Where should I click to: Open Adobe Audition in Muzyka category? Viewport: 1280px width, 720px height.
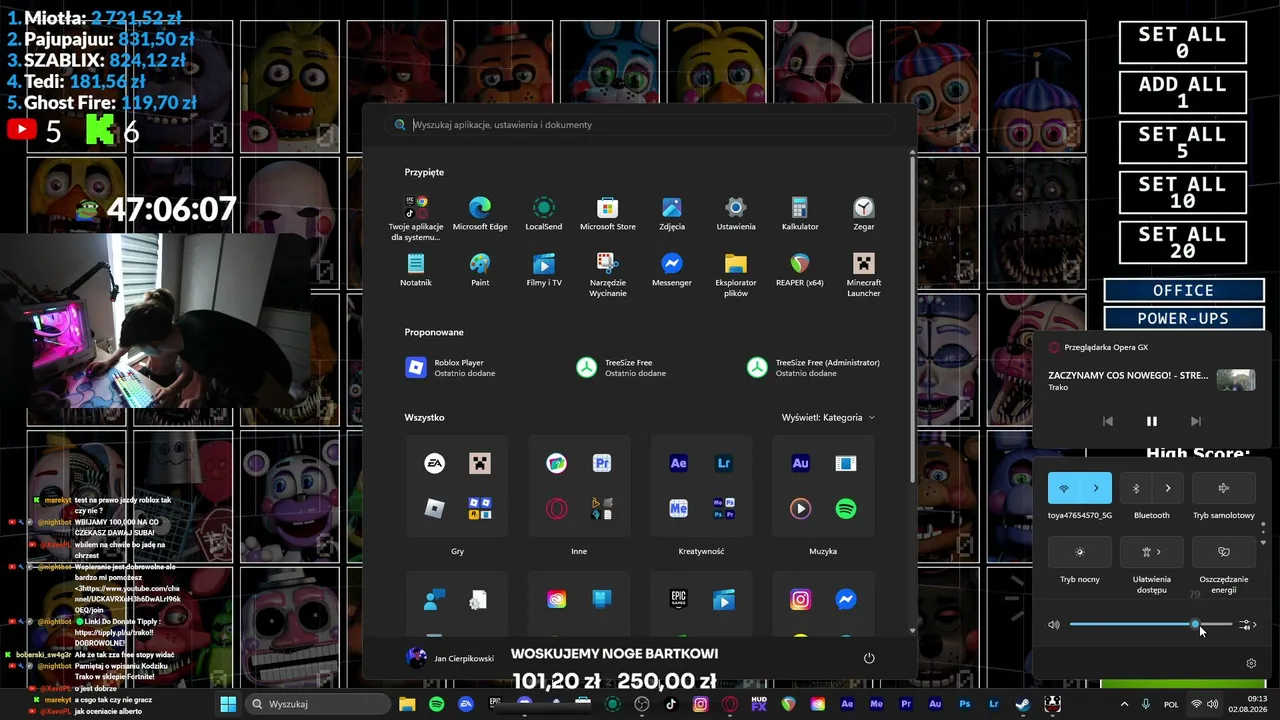[800, 463]
